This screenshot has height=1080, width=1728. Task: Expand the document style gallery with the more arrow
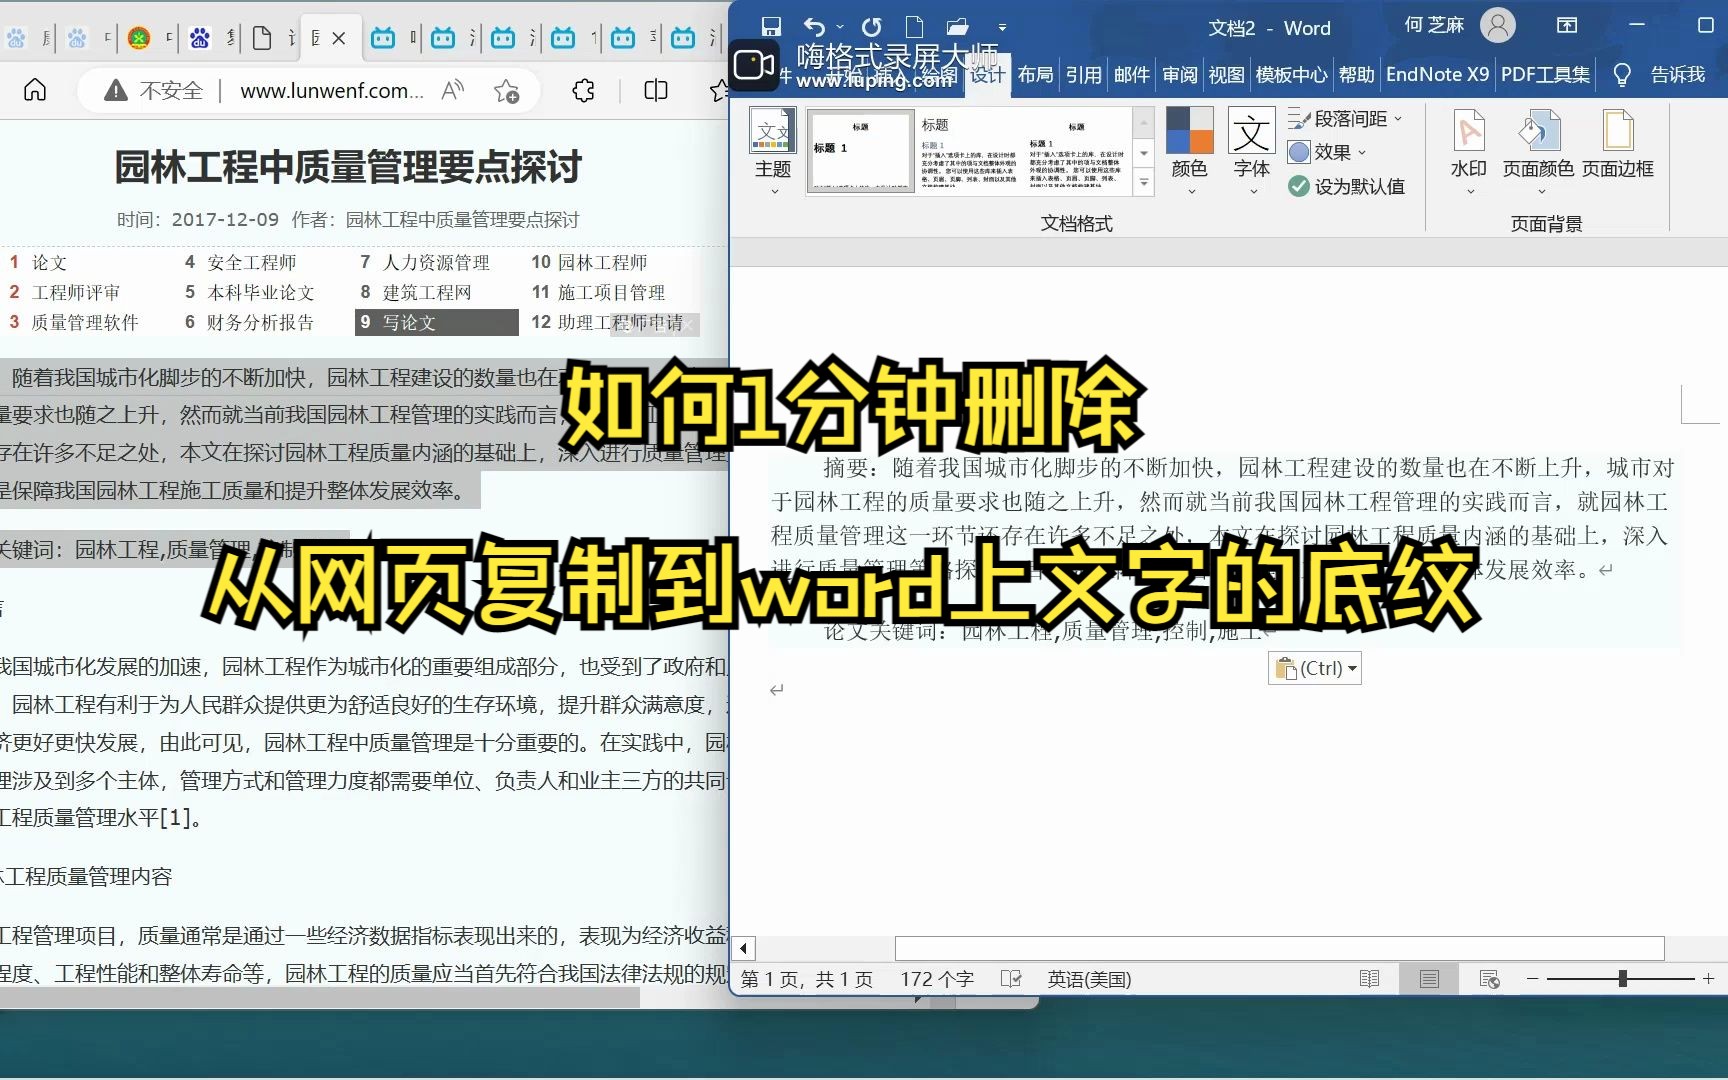point(1143,180)
